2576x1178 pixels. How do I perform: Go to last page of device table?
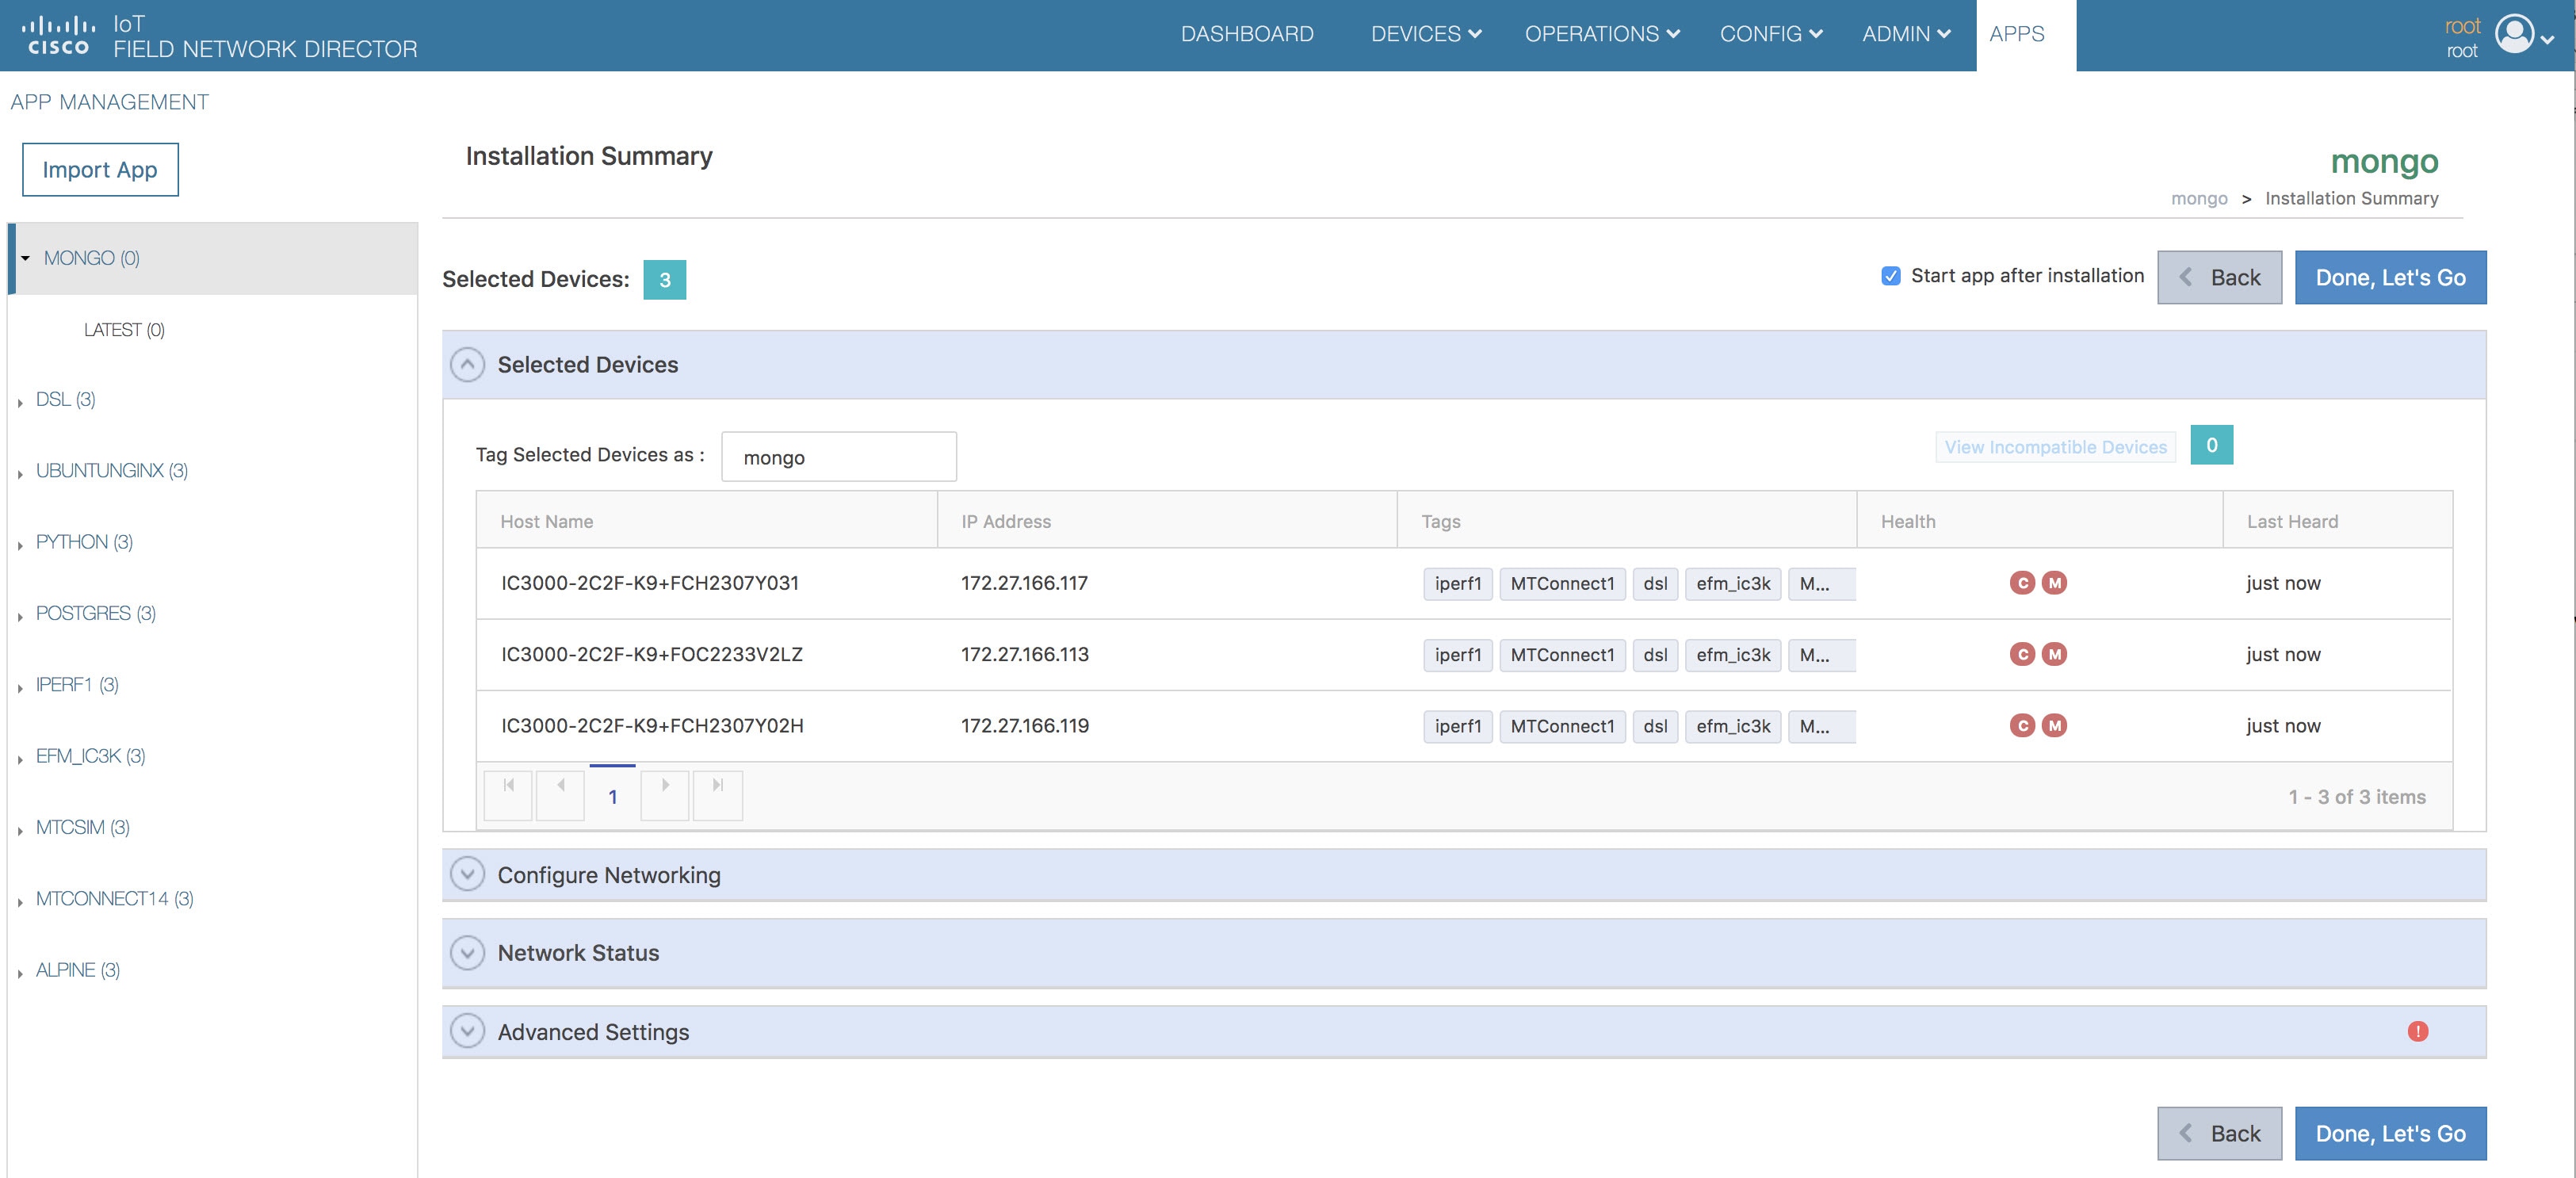(x=718, y=795)
